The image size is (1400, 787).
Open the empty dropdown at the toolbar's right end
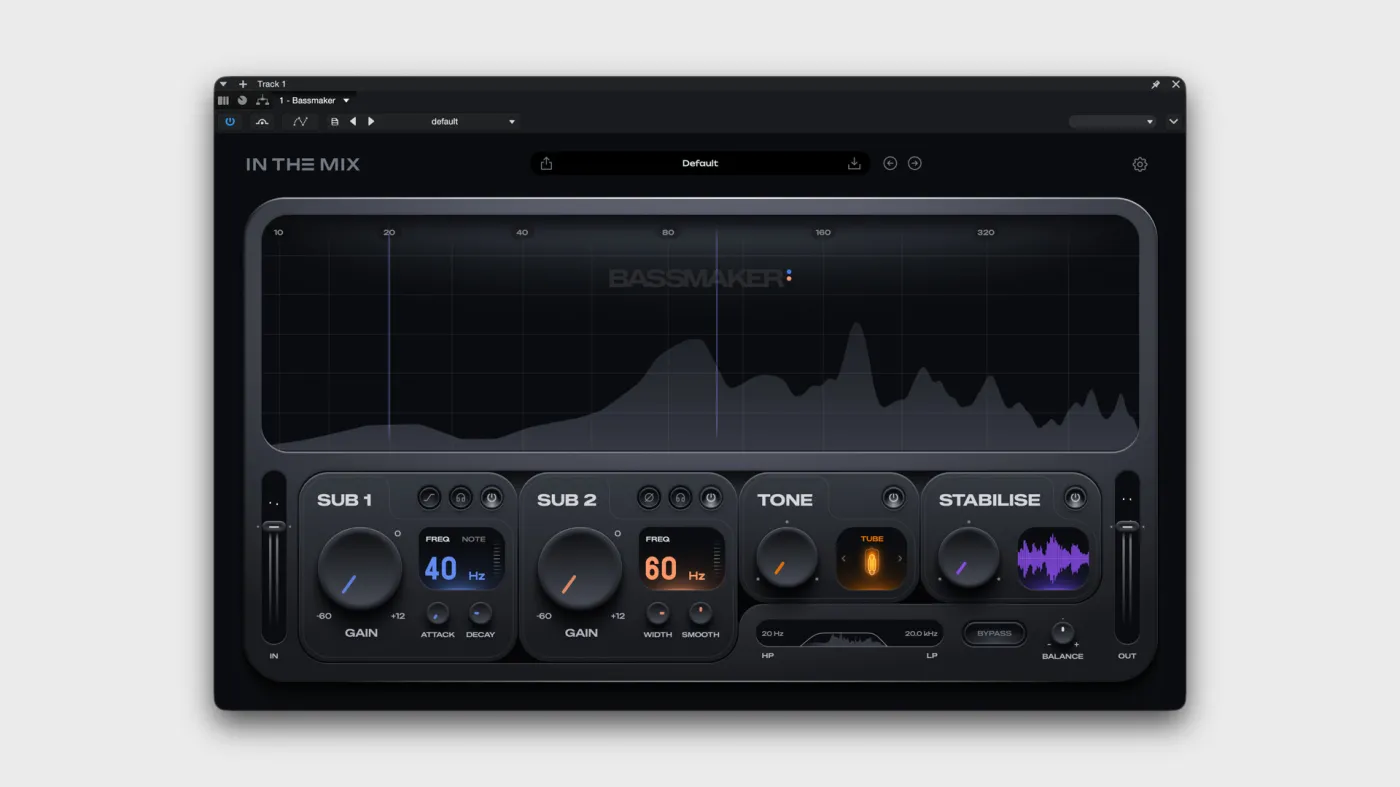click(x=1113, y=121)
